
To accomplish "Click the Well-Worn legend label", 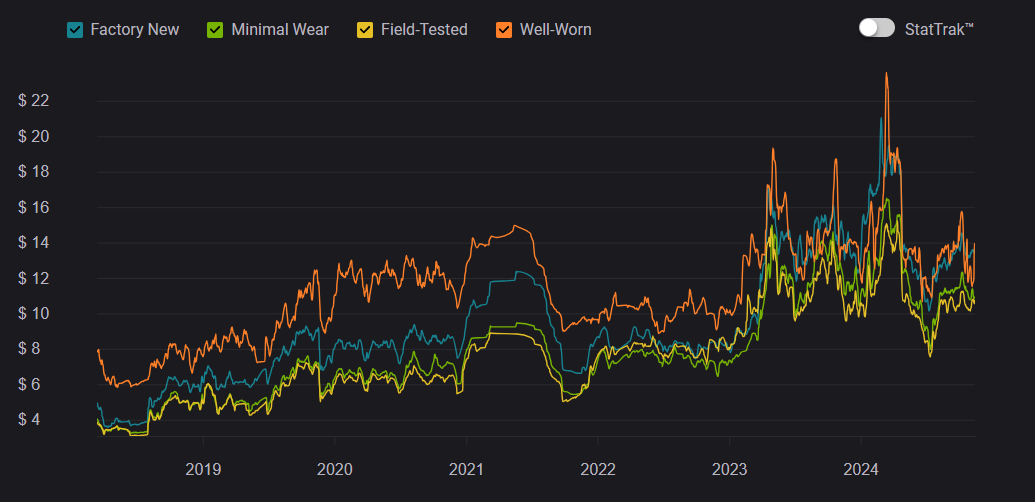I will click(555, 29).
